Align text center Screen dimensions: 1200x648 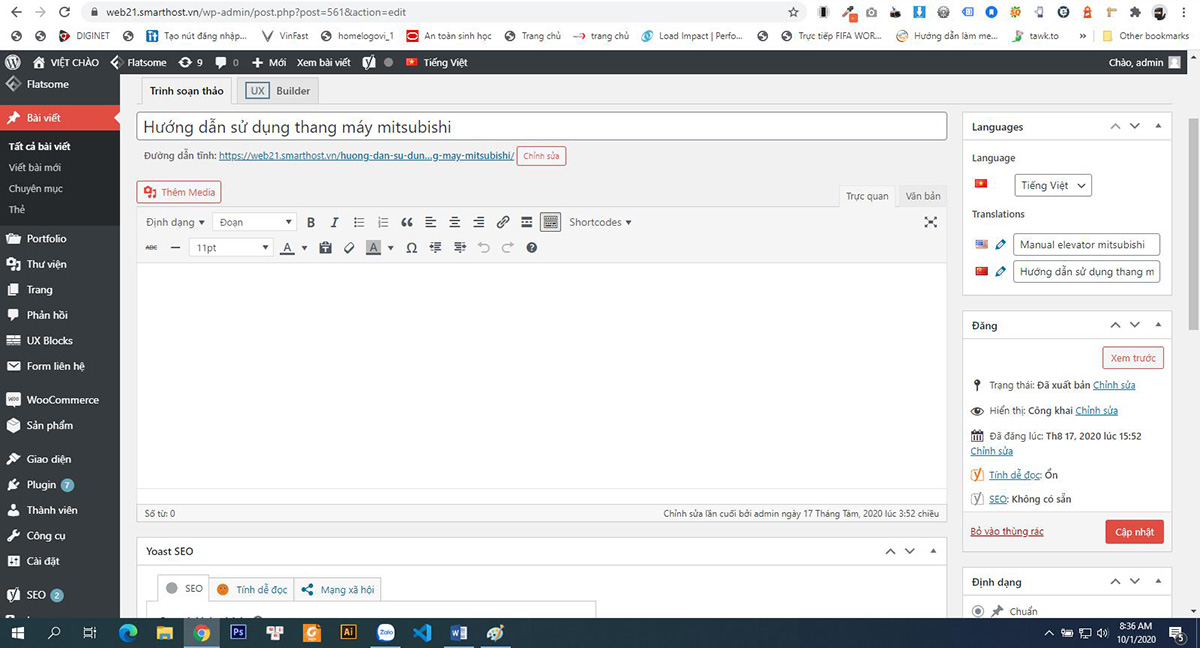point(455,222)
